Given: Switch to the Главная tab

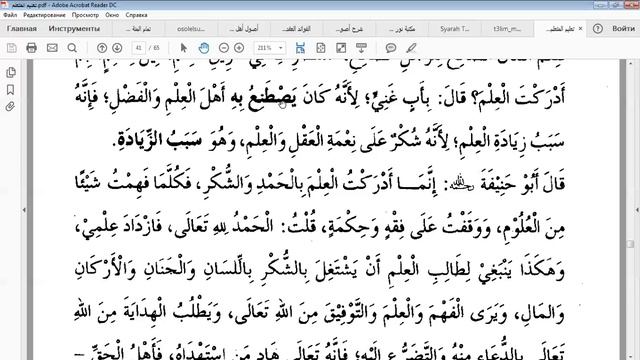Looking at the screenshot, I should pyautogui.click(x=22, y=29).
